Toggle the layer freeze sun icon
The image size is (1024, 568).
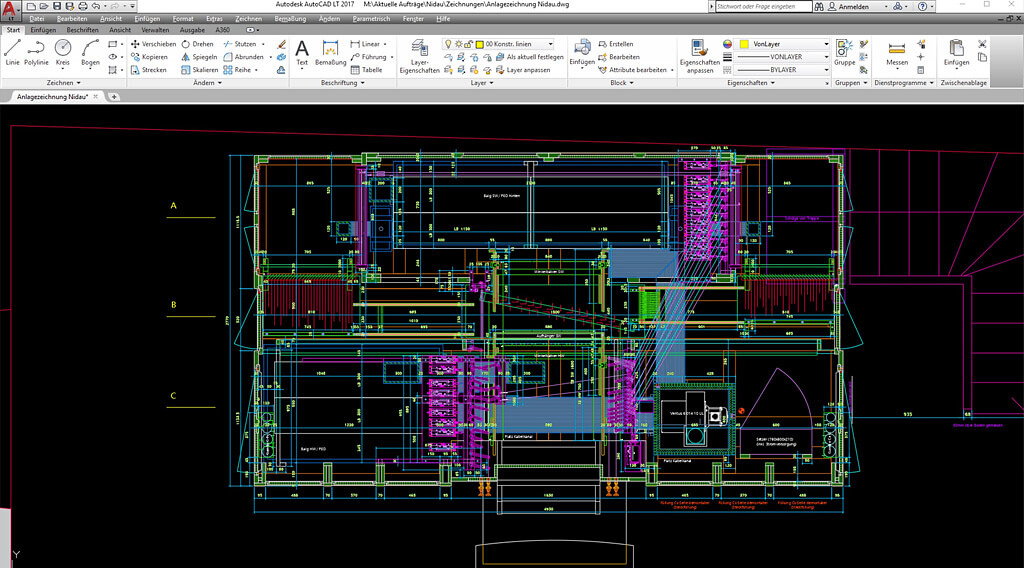click(x=458, y=45)
